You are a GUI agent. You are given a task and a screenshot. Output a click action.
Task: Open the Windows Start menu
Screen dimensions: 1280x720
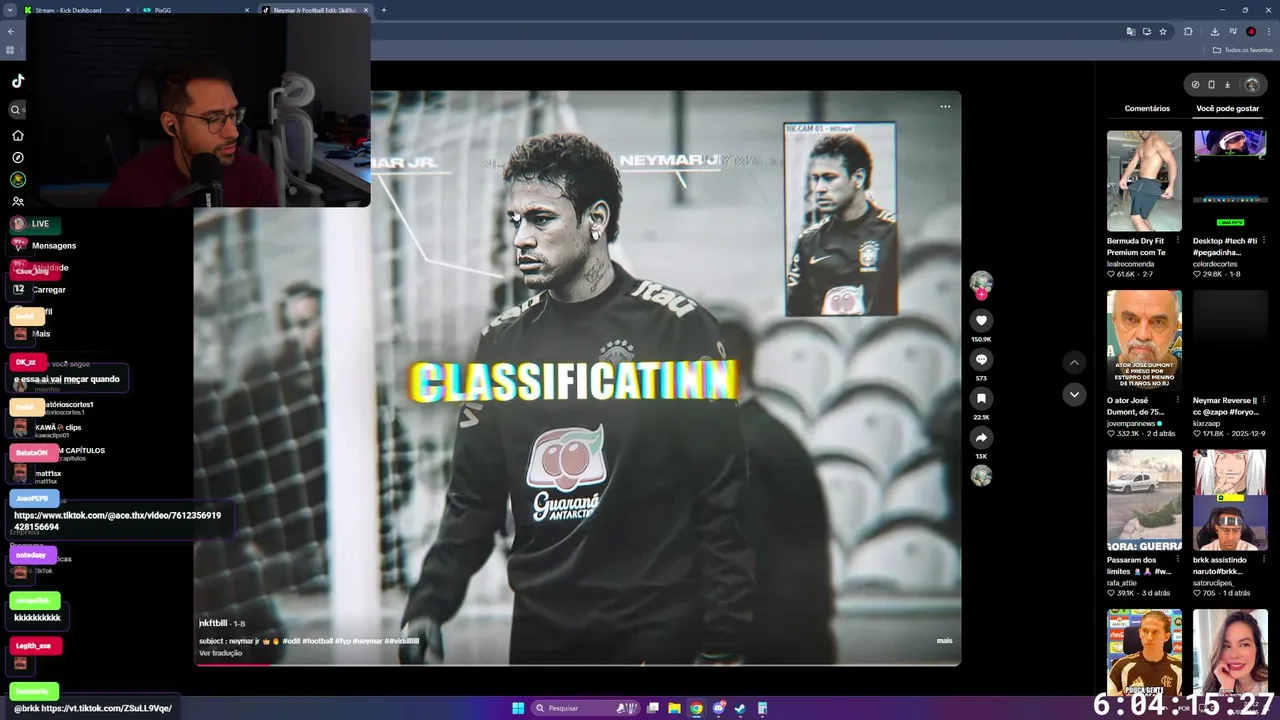[x=518, y=708]
